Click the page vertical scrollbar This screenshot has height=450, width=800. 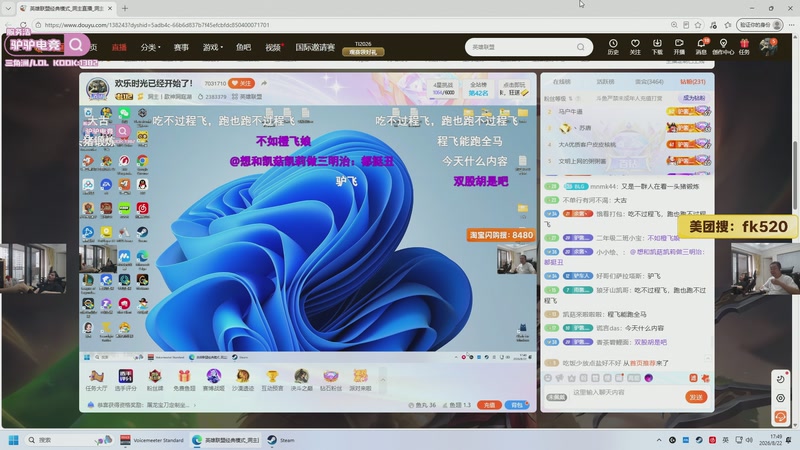coord(794,122)
